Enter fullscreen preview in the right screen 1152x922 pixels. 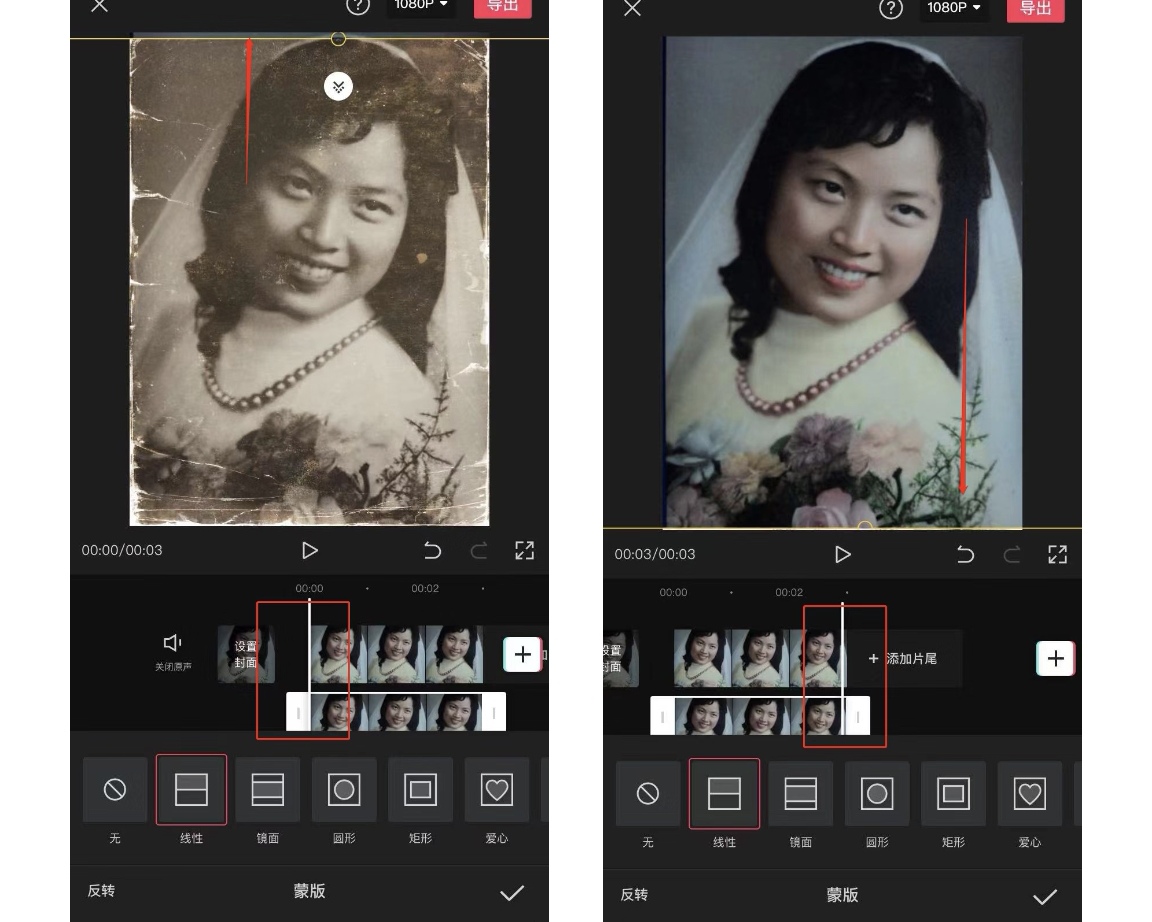1057,554
